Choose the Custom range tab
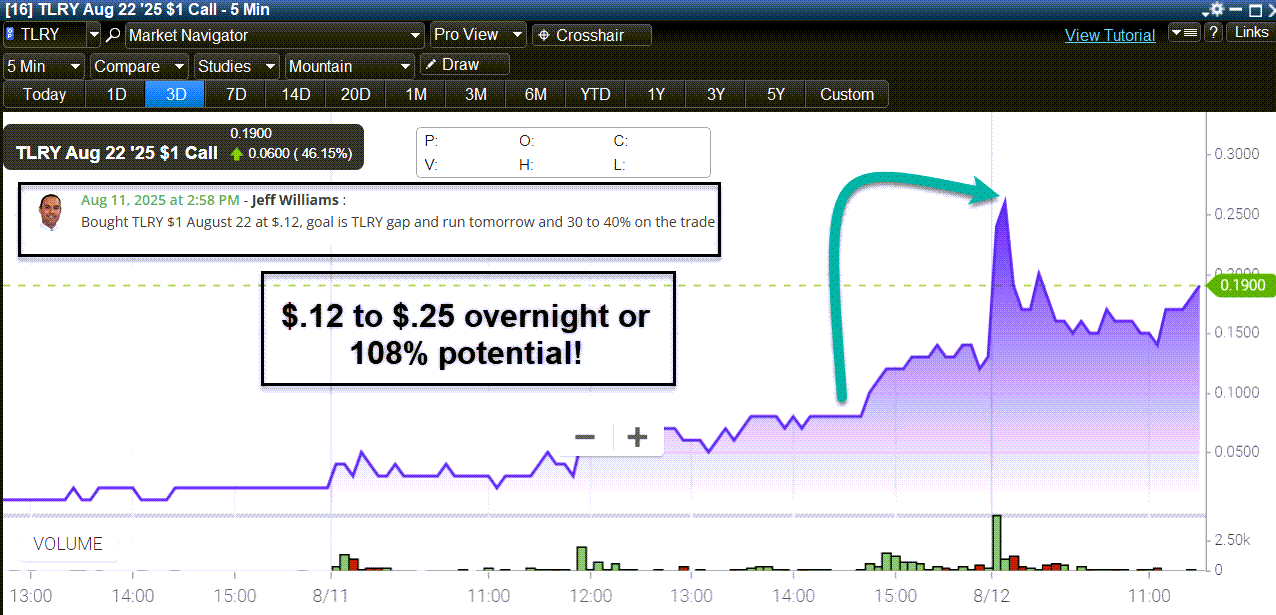 point(847,94)
